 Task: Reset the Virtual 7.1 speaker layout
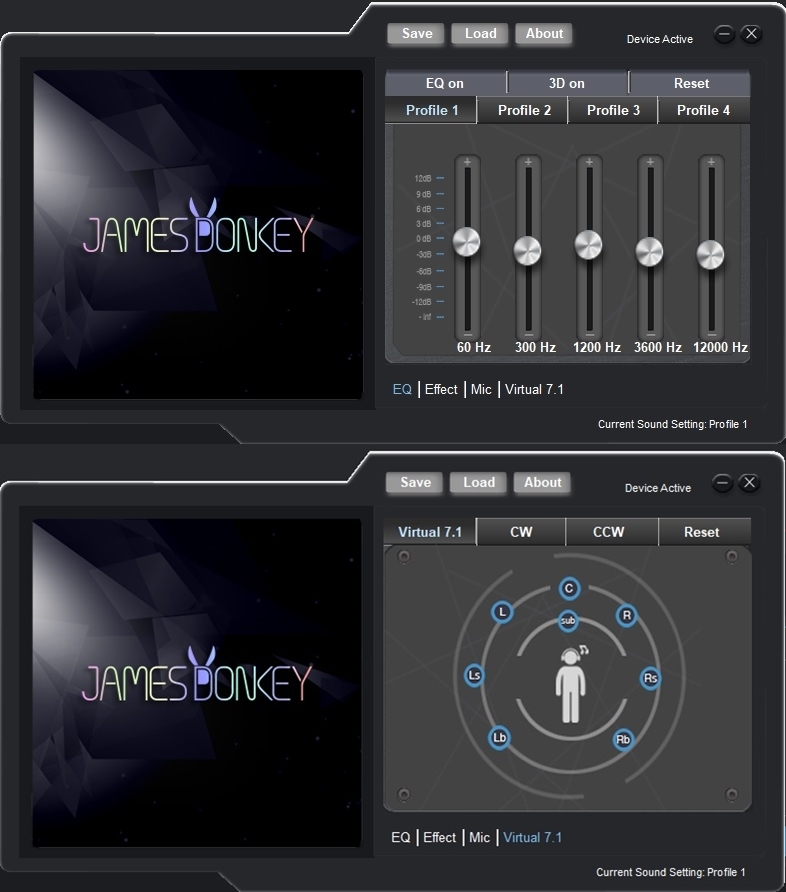tap(705, 532)
